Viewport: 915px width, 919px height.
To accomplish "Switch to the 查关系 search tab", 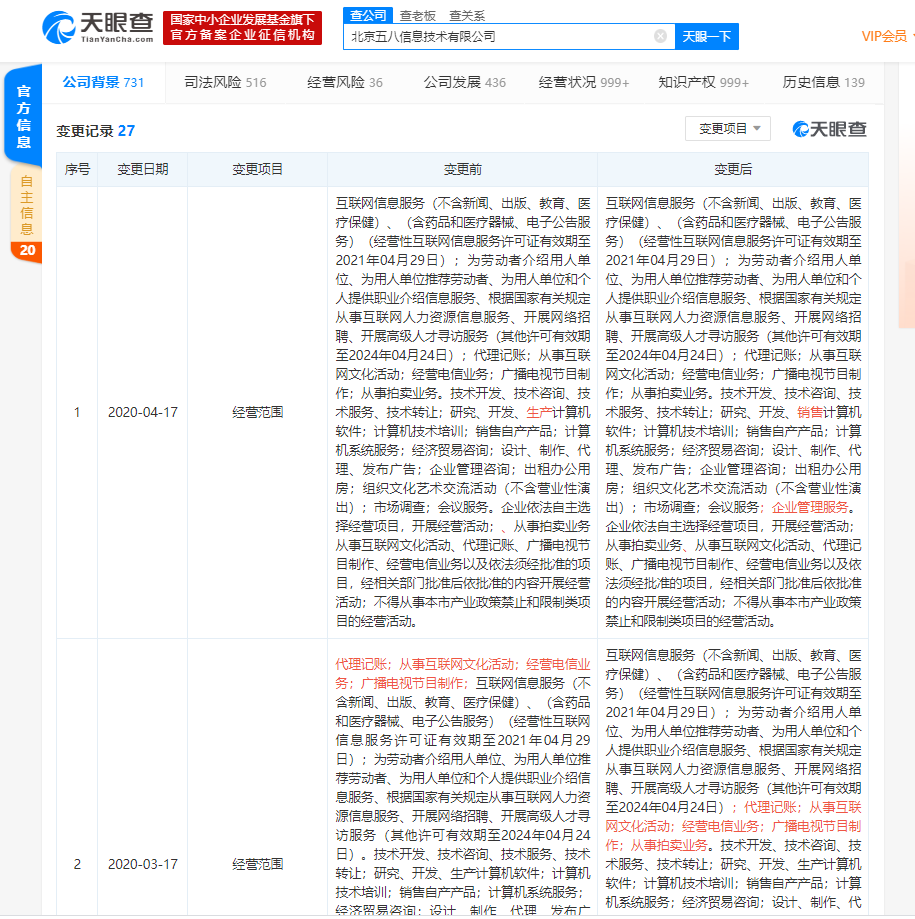I will point(467,15).
